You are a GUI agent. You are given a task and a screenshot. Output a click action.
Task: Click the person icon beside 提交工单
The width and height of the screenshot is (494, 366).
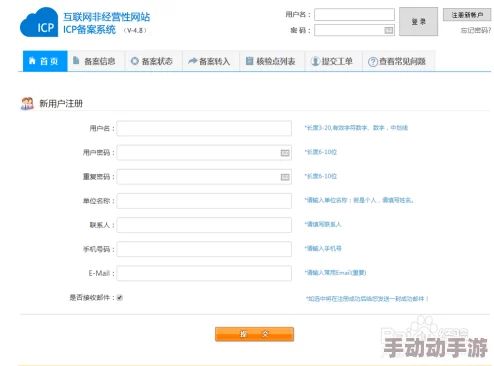tap(315, 61)
